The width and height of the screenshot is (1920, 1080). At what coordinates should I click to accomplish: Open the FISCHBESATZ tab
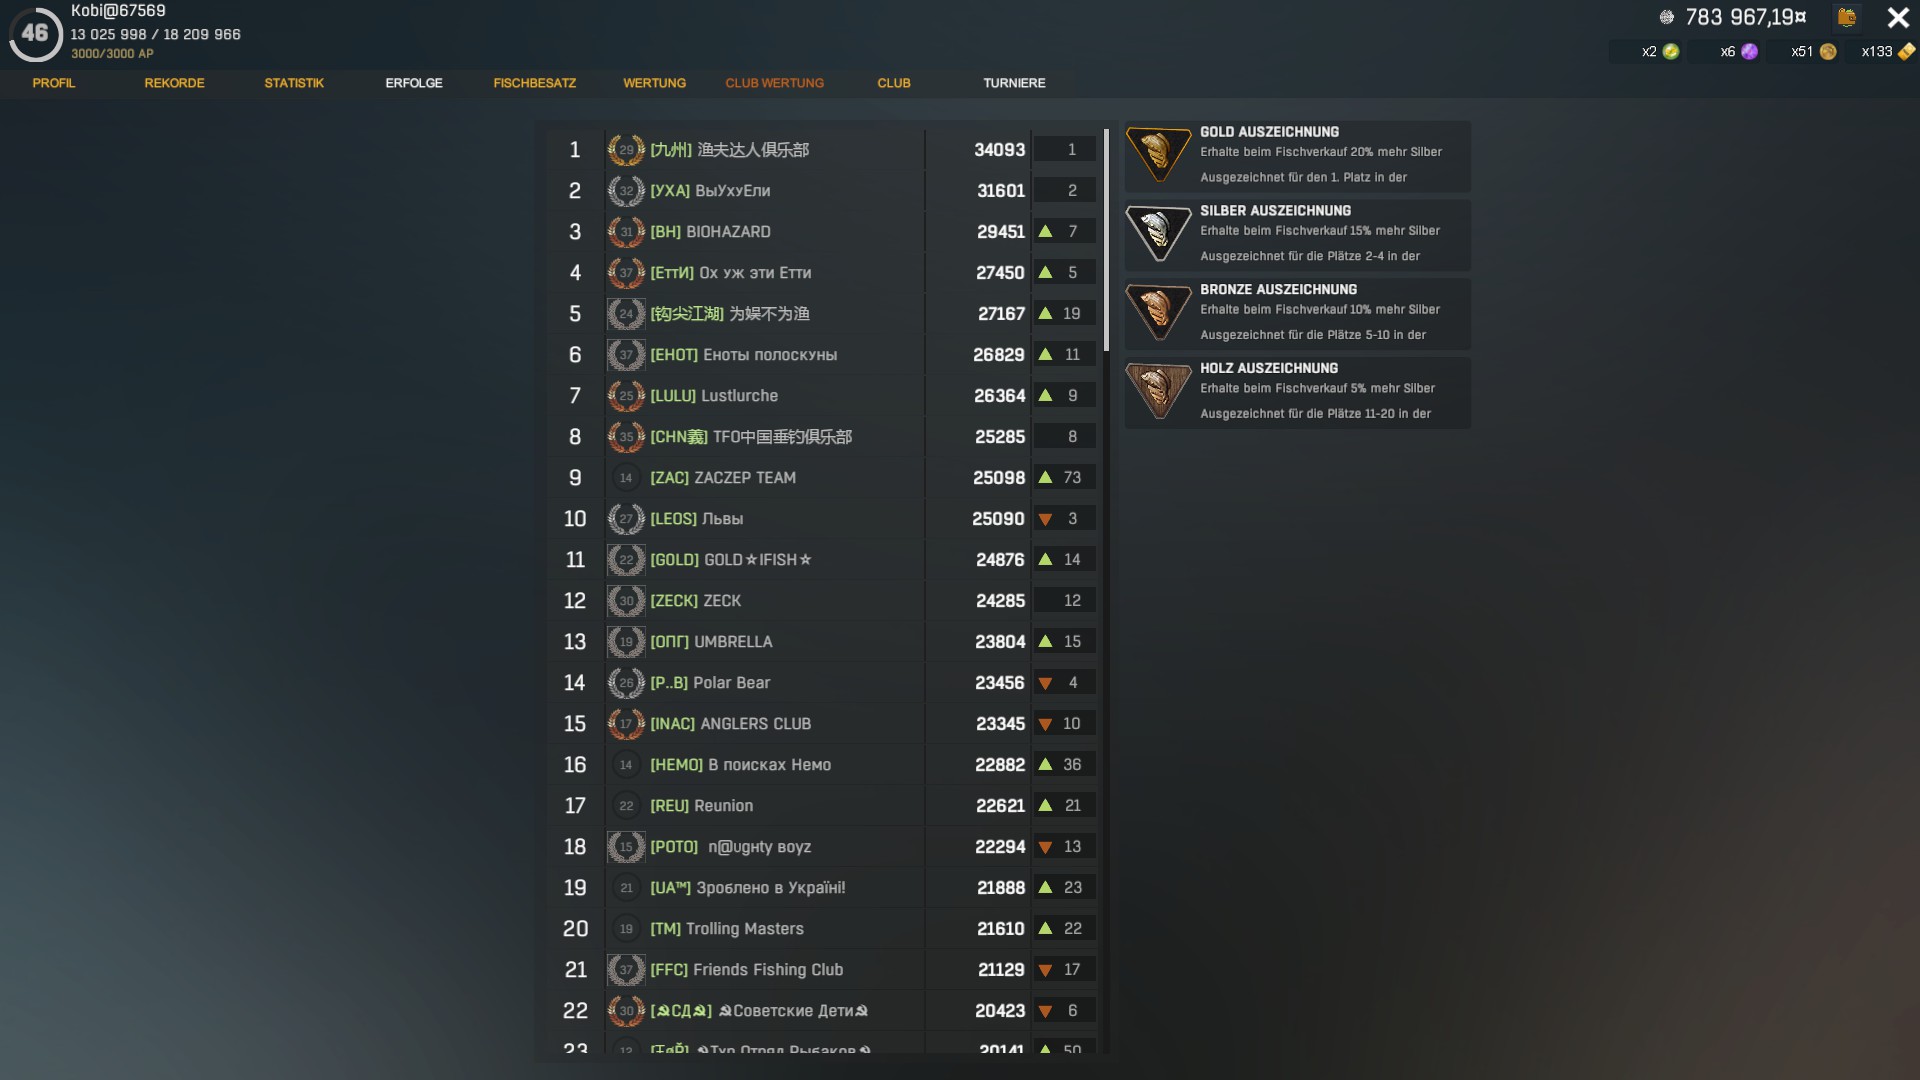[x=535, y=83]
